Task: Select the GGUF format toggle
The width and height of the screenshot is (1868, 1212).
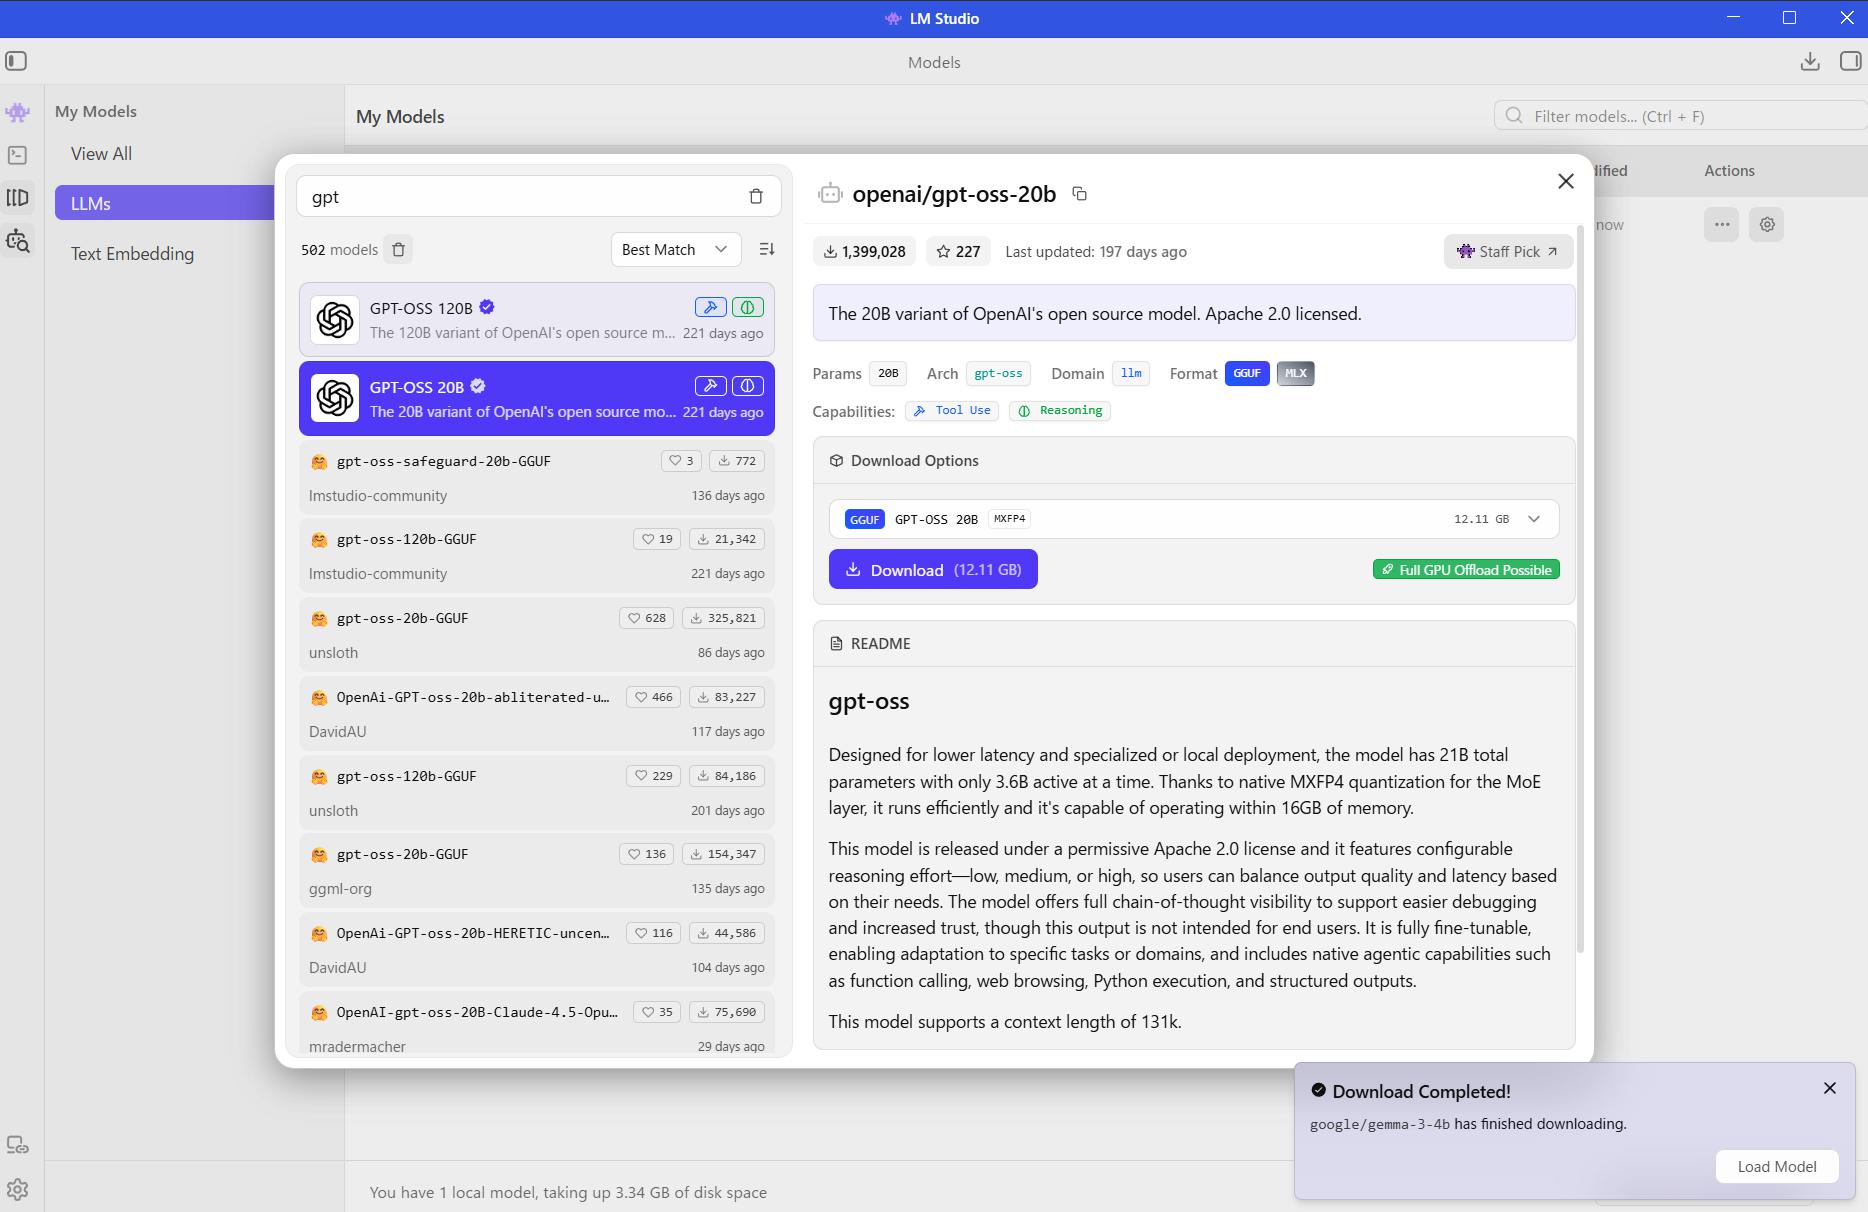Action: (x=1246, y=374)
